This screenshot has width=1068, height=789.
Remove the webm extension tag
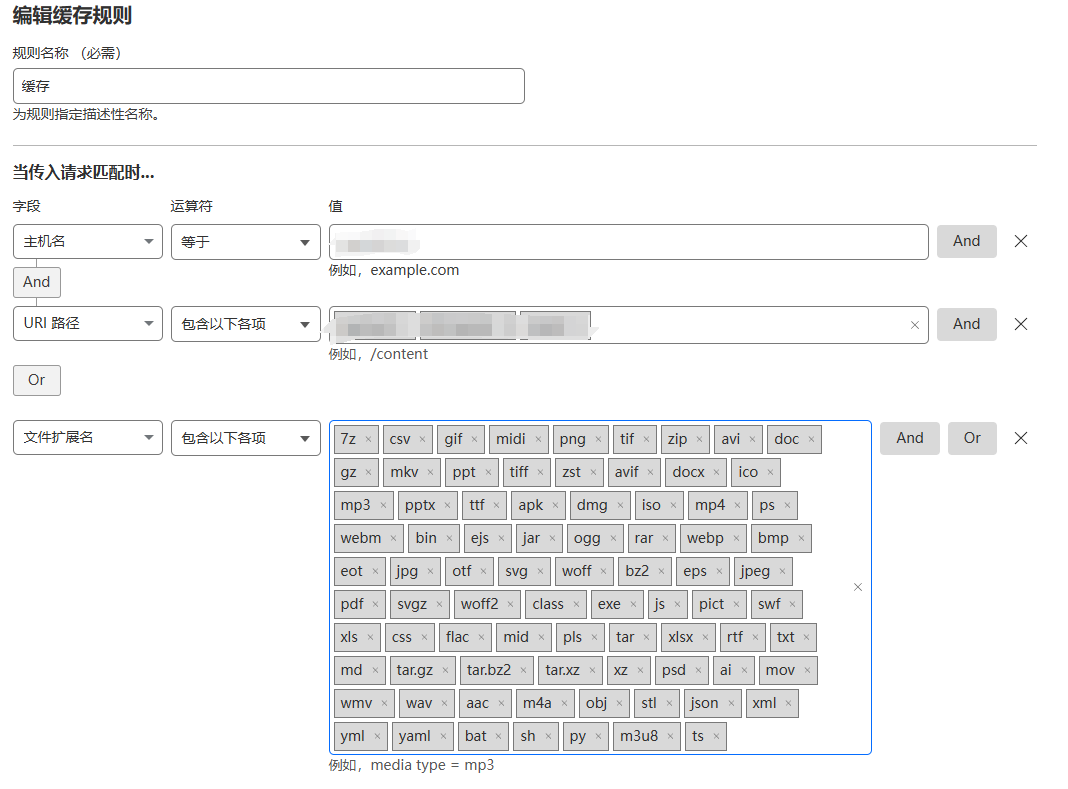393,538
